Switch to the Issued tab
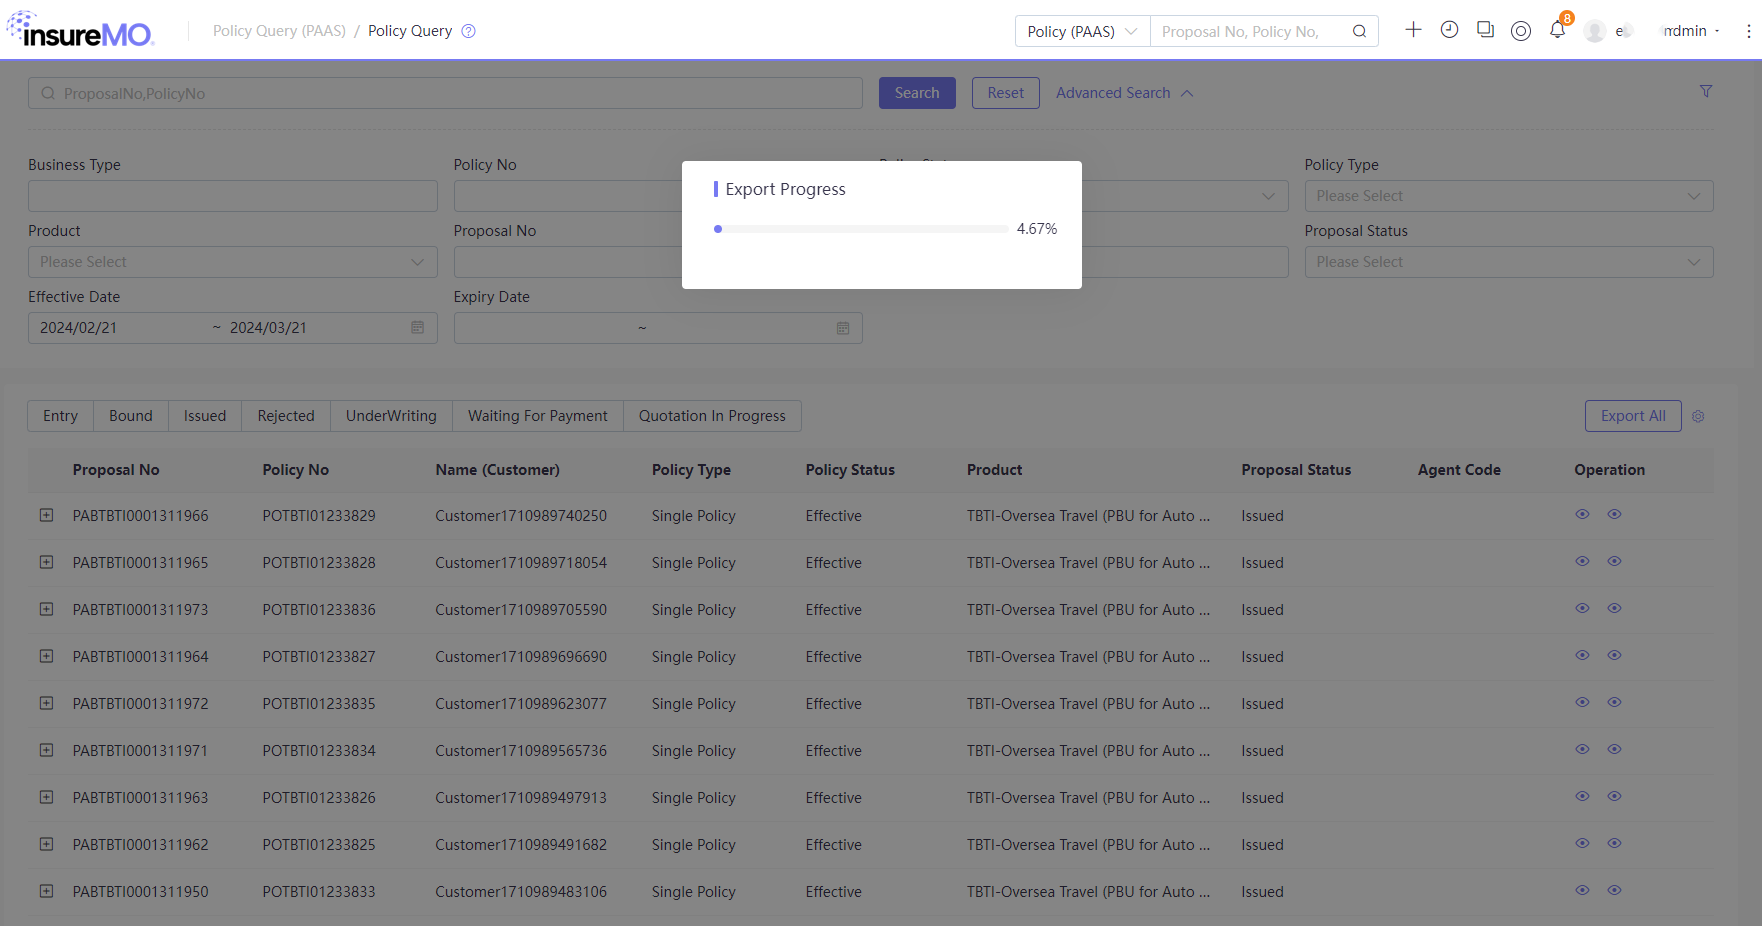Screen dimensions: 1762x926 click(205, 416)
